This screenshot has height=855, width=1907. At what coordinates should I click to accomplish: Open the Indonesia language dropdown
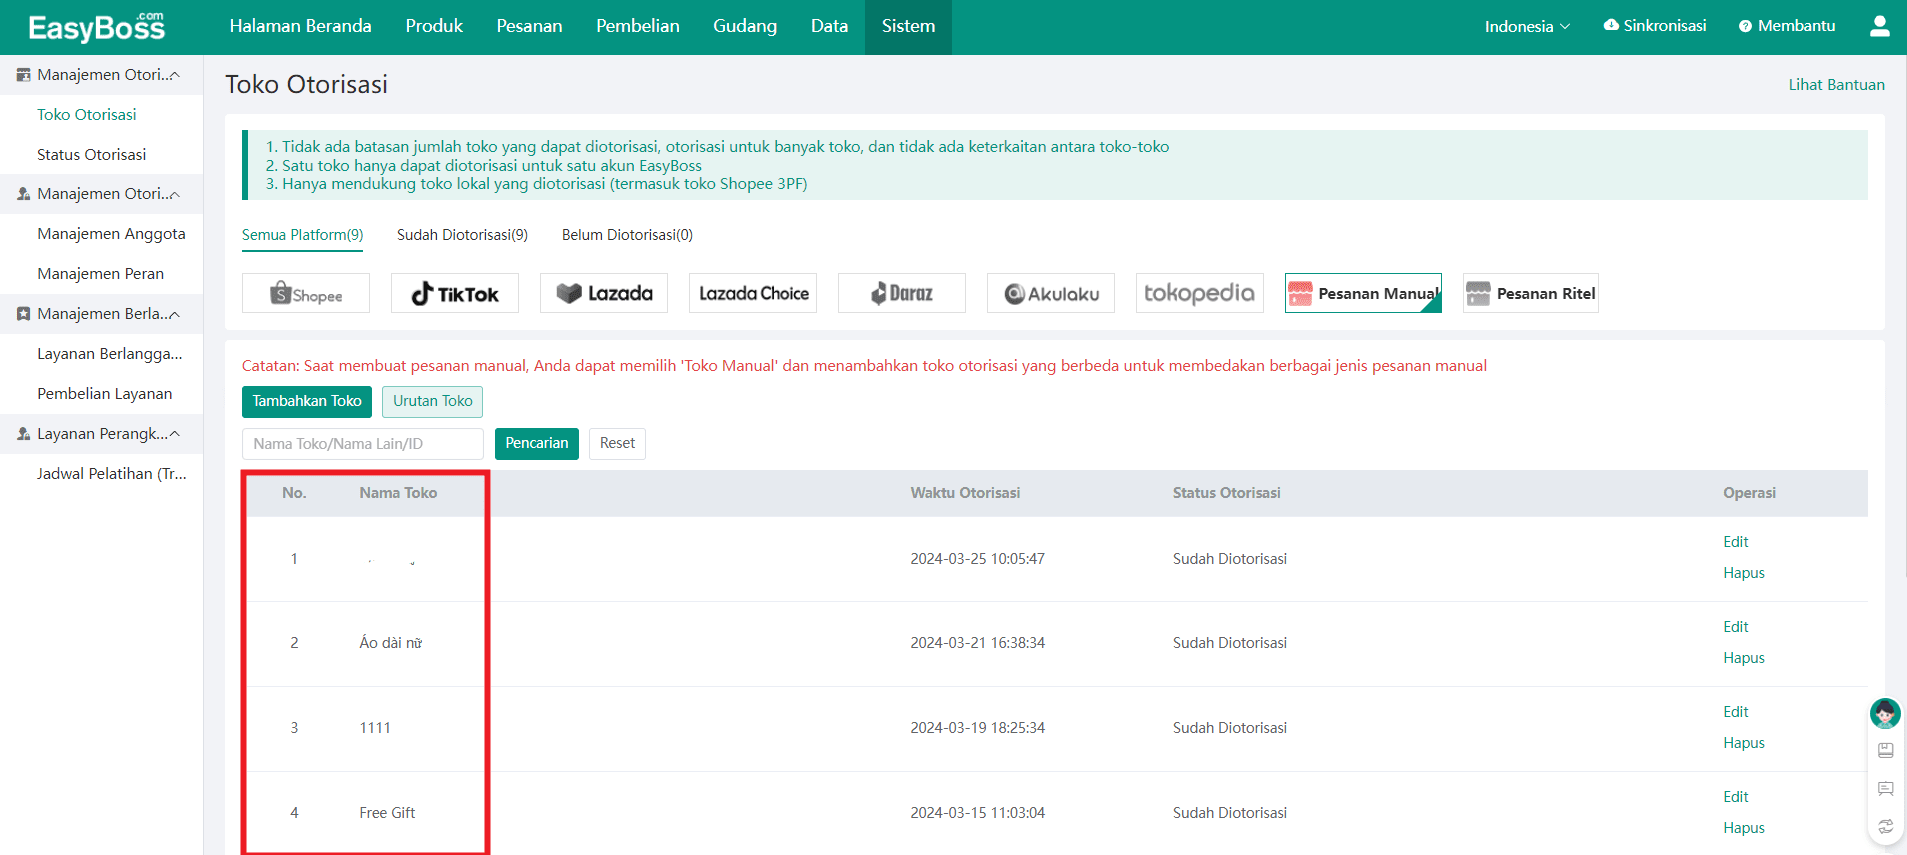(1527, 26)
